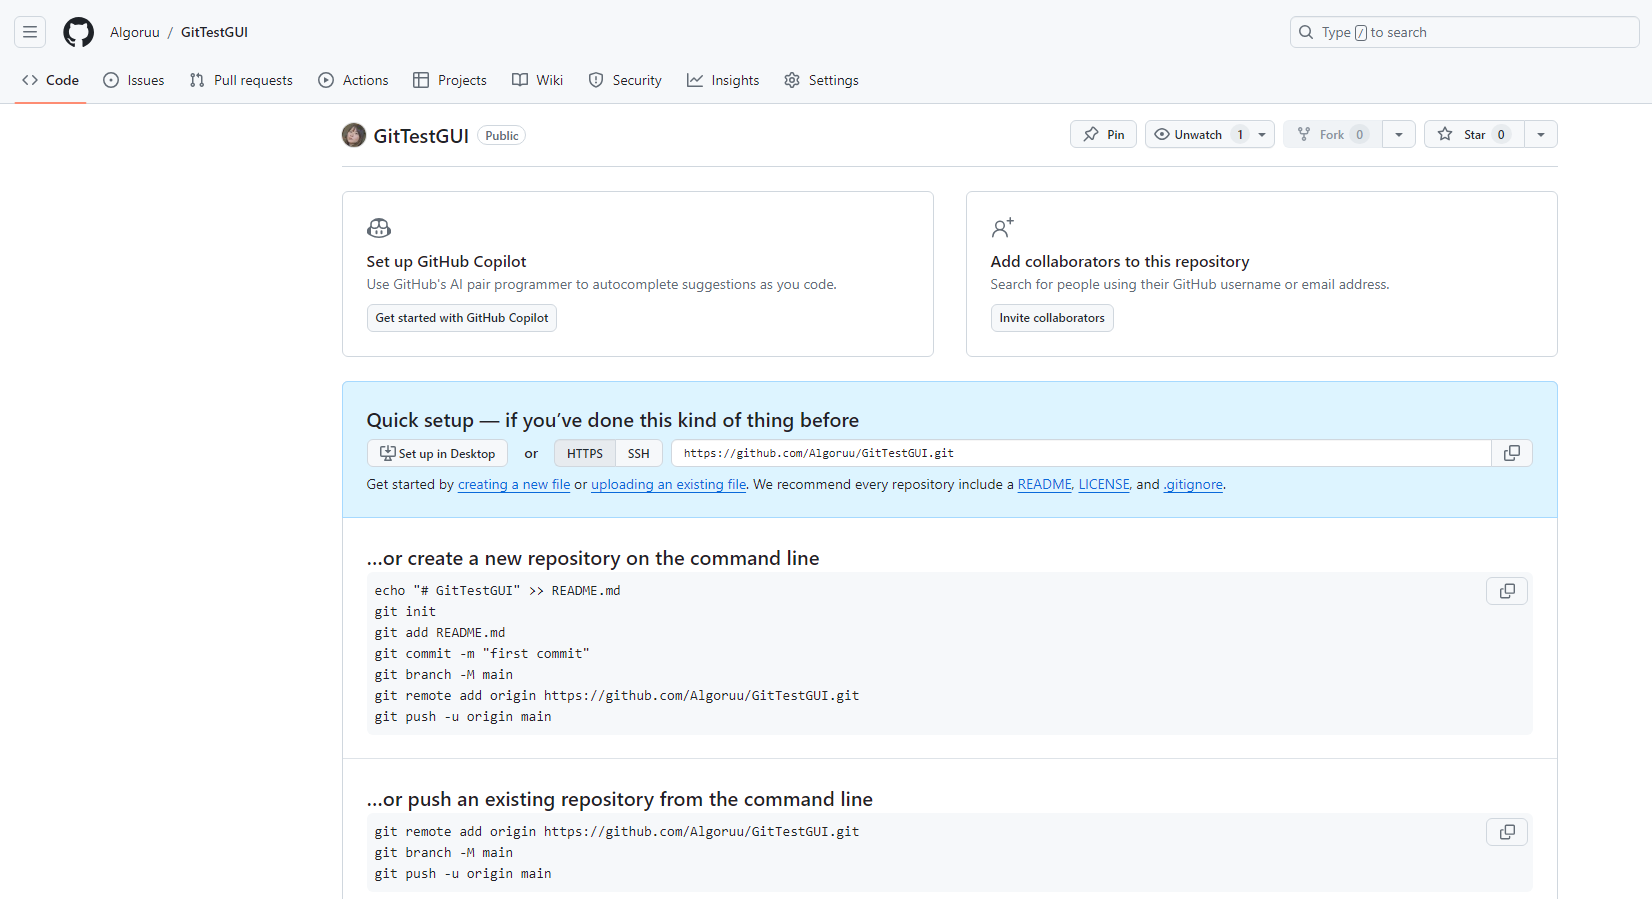
Task: Open the Projects tab
Action: (x=450, y=80)
